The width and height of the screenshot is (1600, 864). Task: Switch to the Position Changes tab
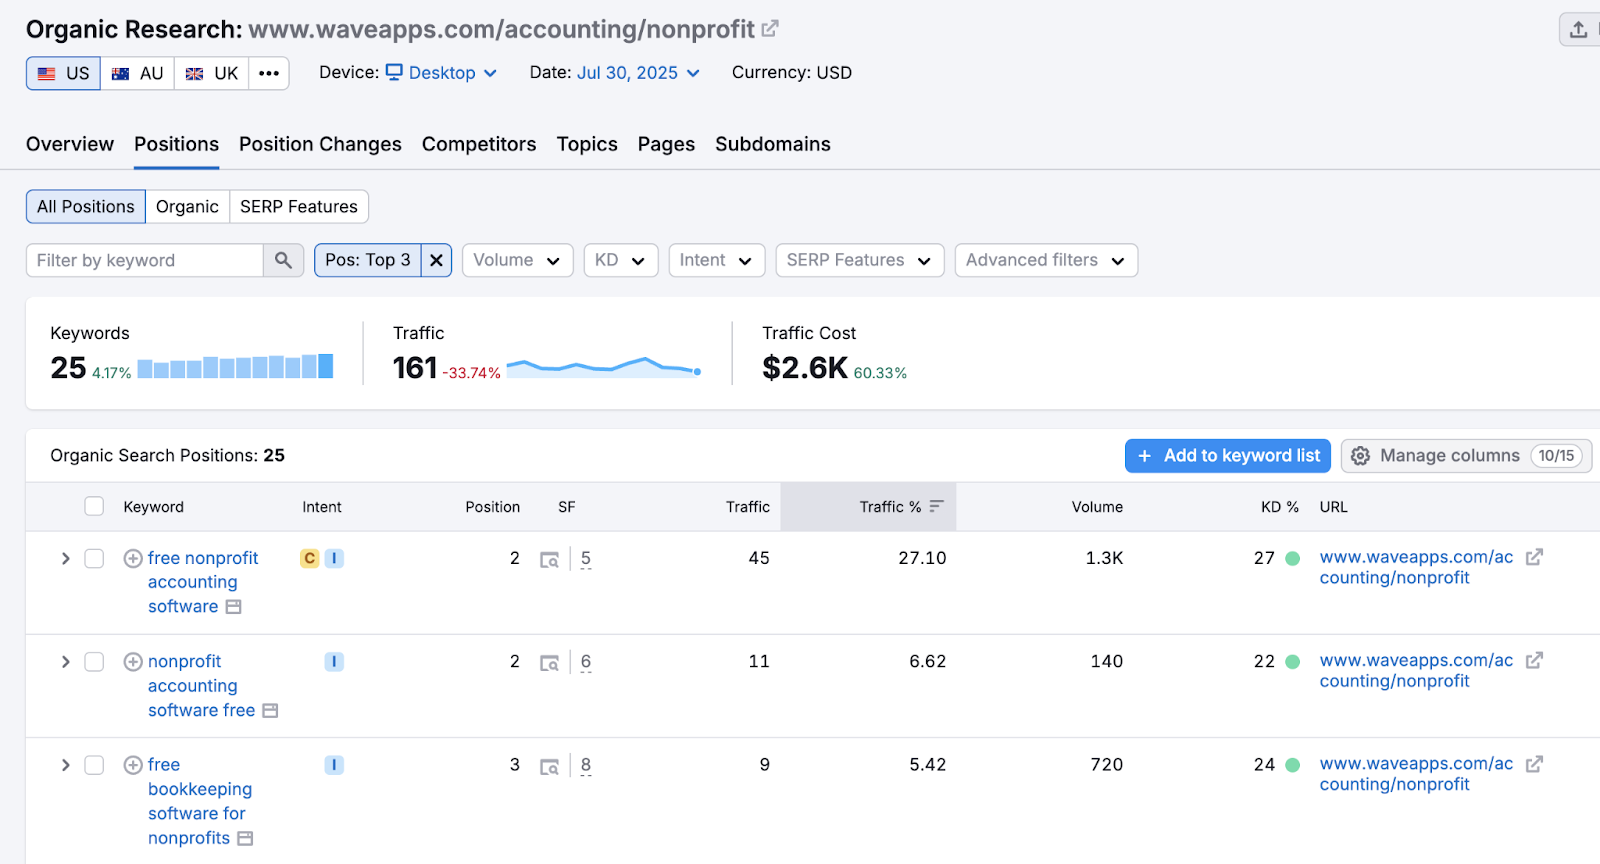pos(320,144)
